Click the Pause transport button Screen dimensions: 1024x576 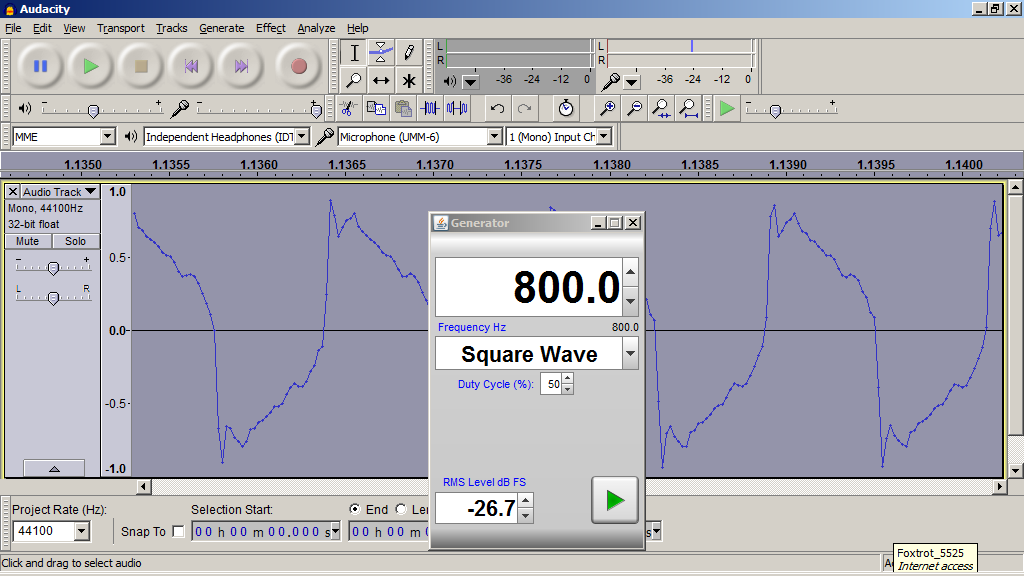click(x=40, y=66)
